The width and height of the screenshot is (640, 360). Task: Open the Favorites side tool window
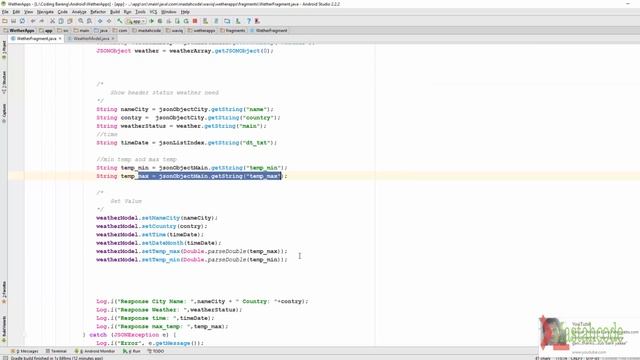coord(4,292)
